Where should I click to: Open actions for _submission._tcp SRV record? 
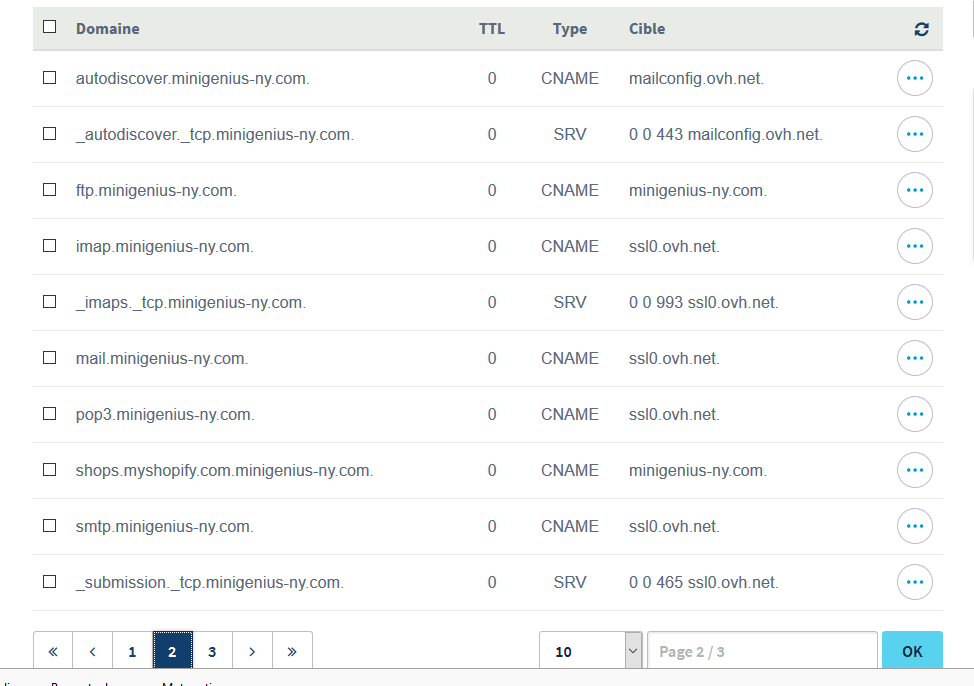(x=914, y=582)
